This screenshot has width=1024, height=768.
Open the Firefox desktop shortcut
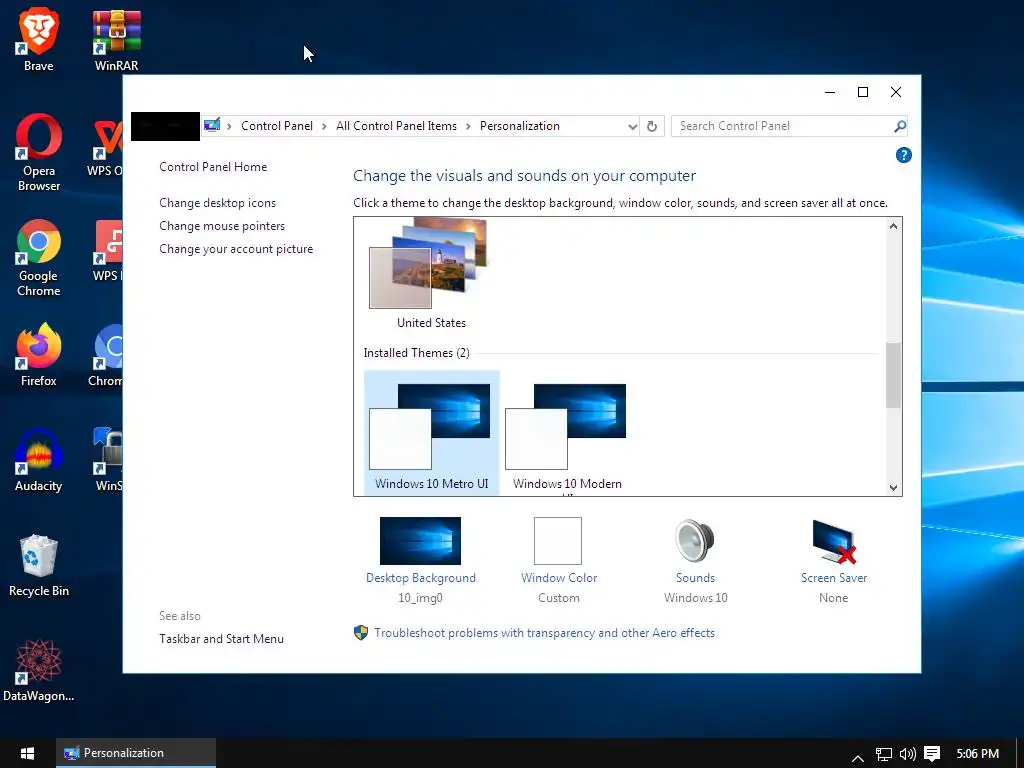pyautogui.click(x=39, y=355)
